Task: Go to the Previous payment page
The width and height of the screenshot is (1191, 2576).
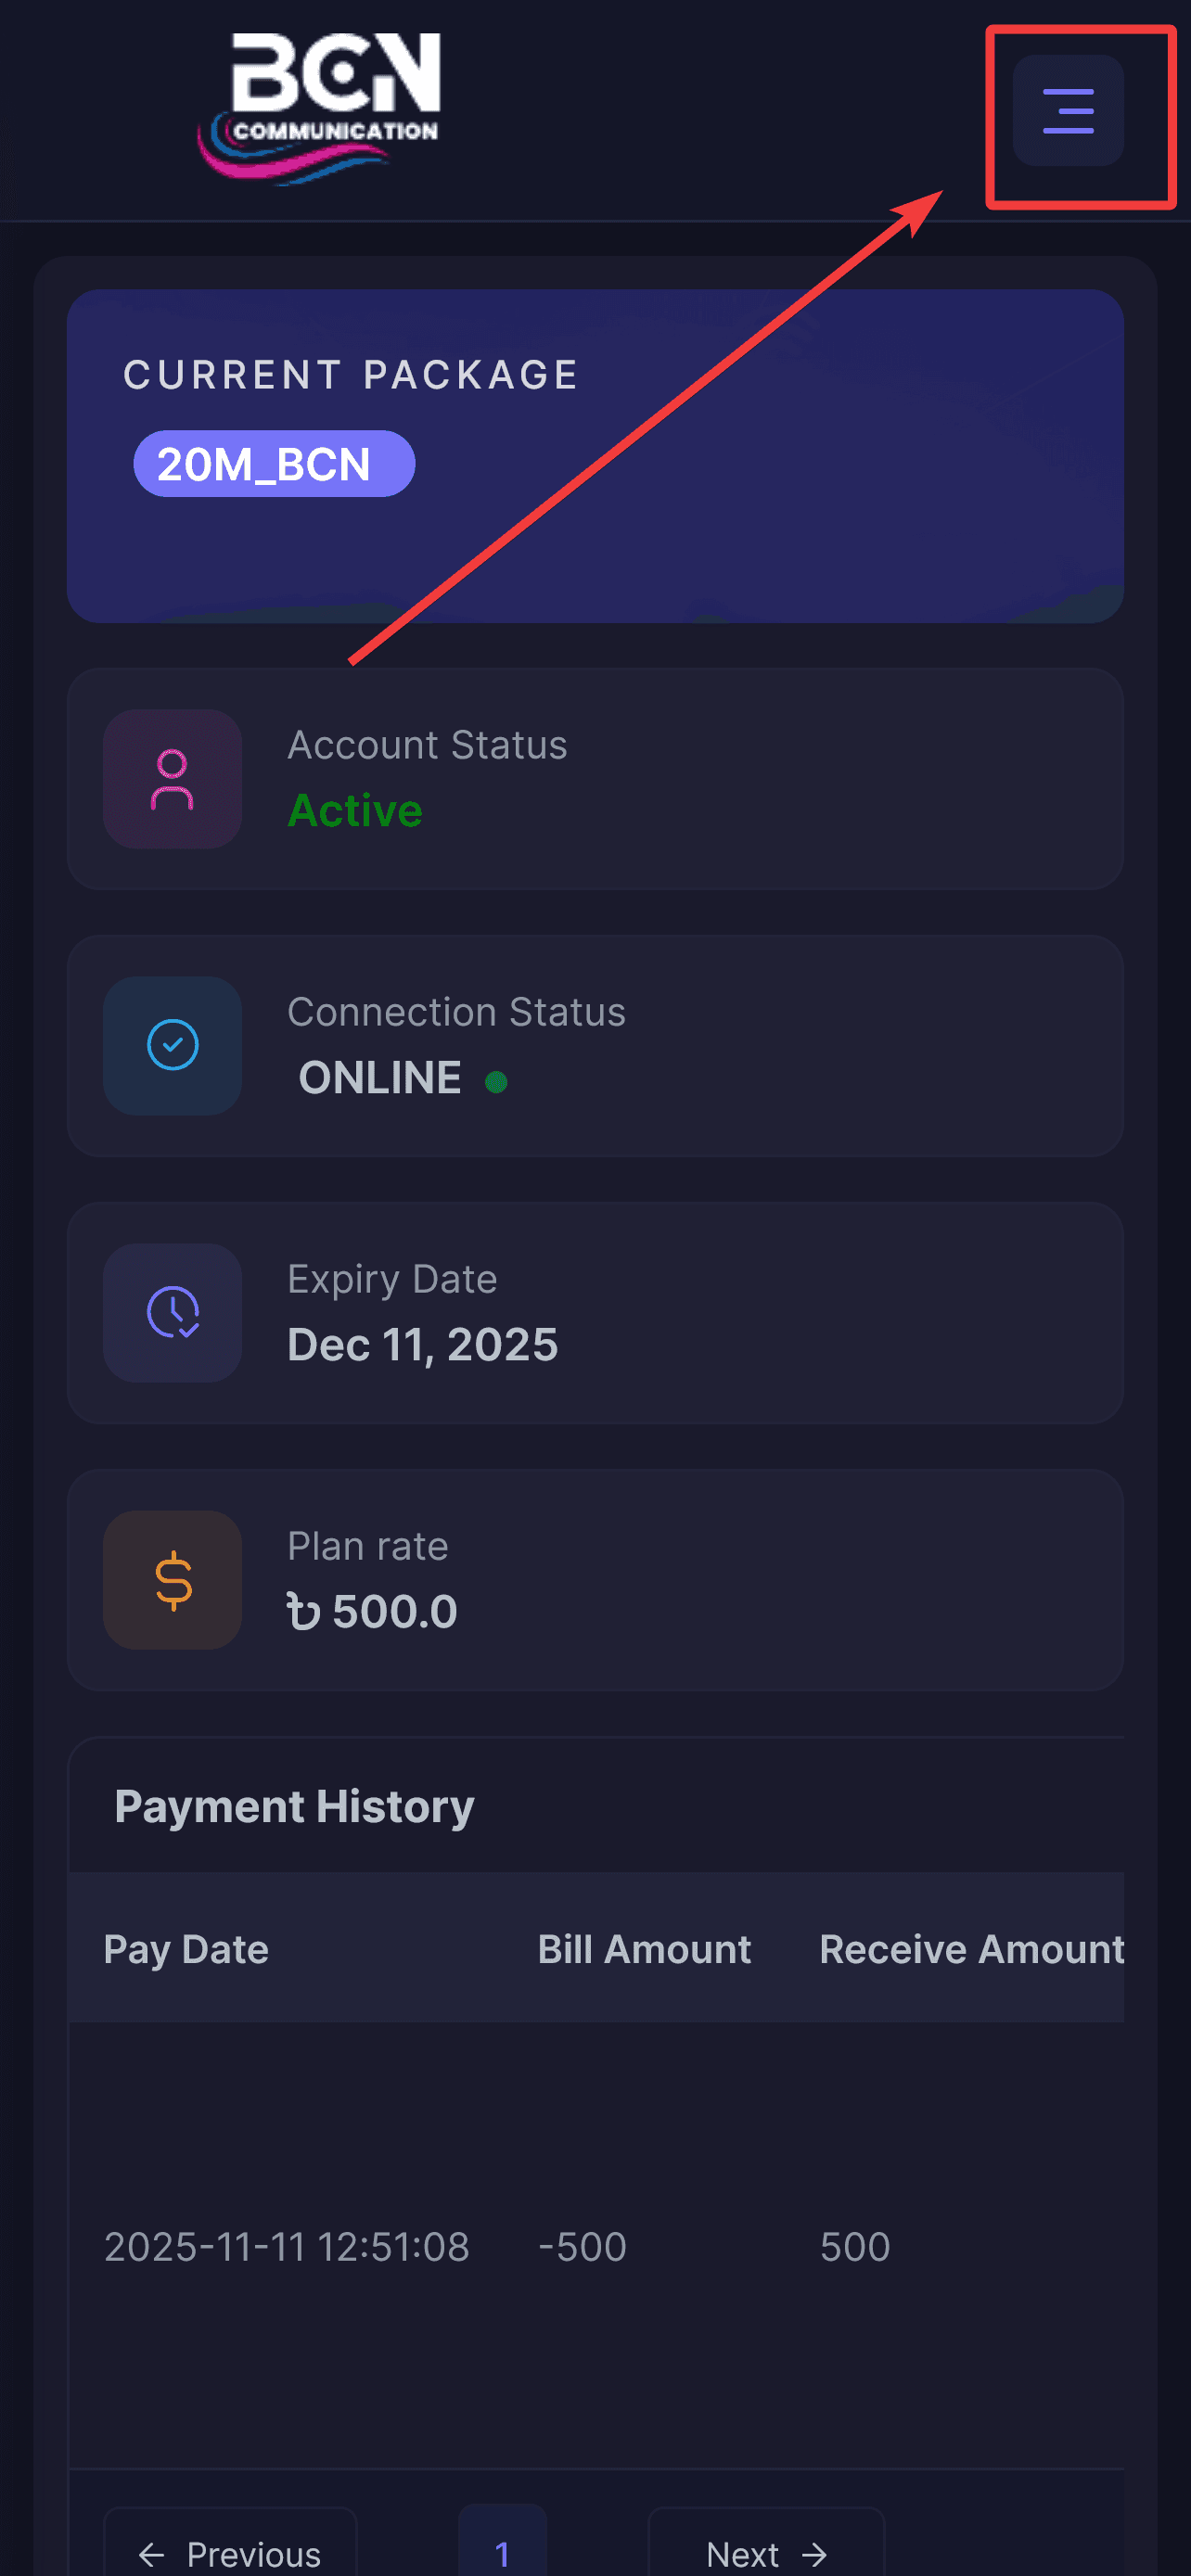Action: (230, 2553)
